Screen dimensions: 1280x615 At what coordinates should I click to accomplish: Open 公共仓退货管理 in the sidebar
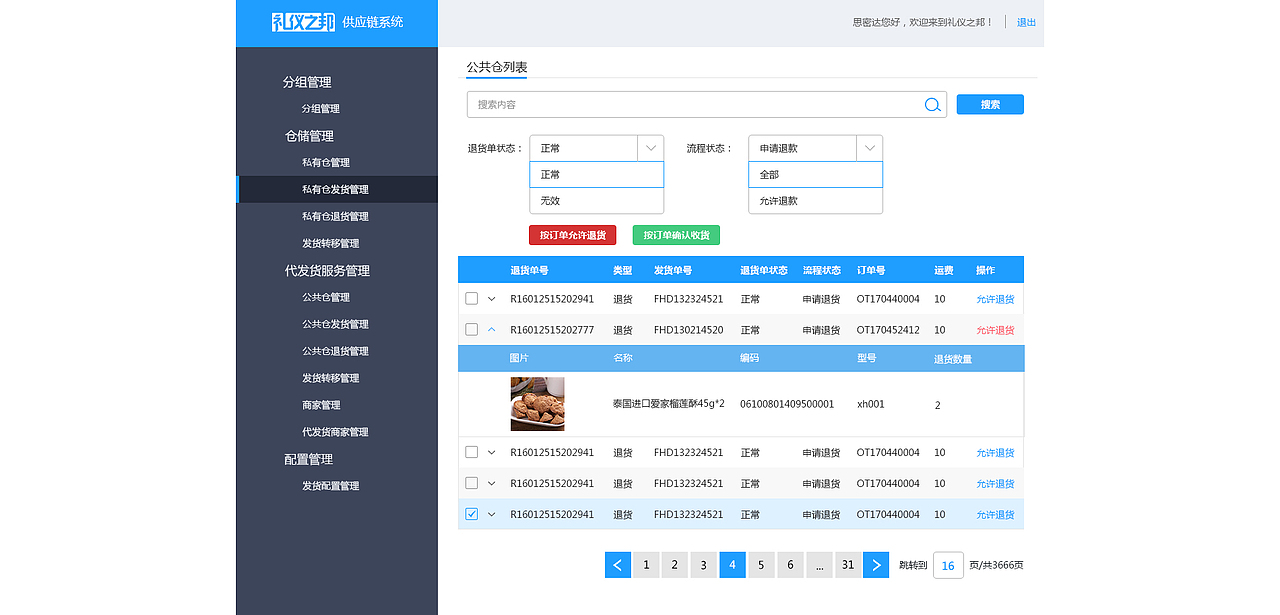click(335, 352)
